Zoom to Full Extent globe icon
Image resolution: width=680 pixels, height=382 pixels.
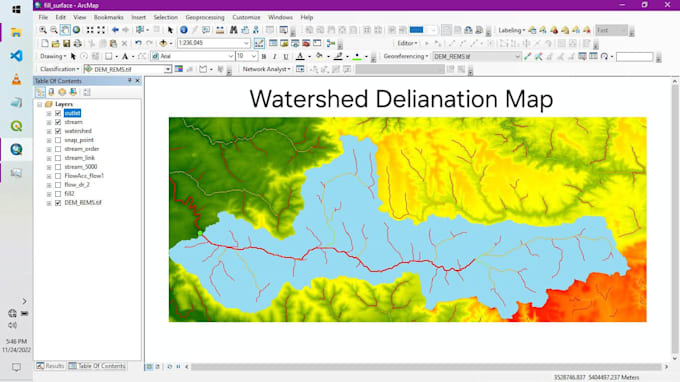click(76, 30)
